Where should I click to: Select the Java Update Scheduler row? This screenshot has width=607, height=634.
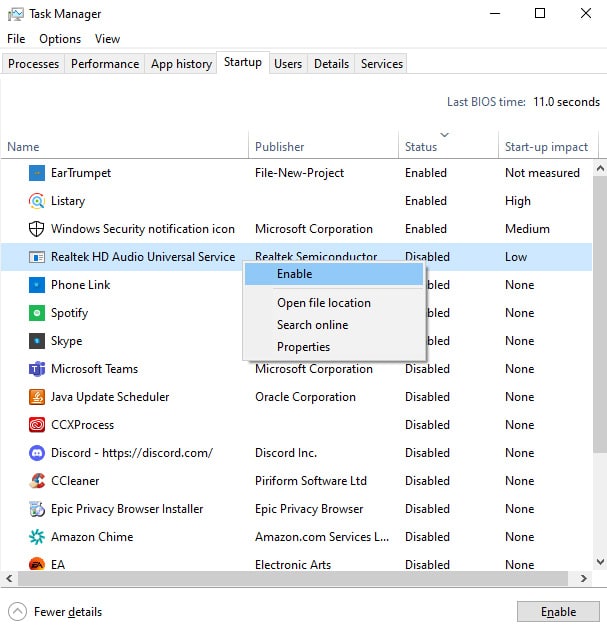point(110,397)
